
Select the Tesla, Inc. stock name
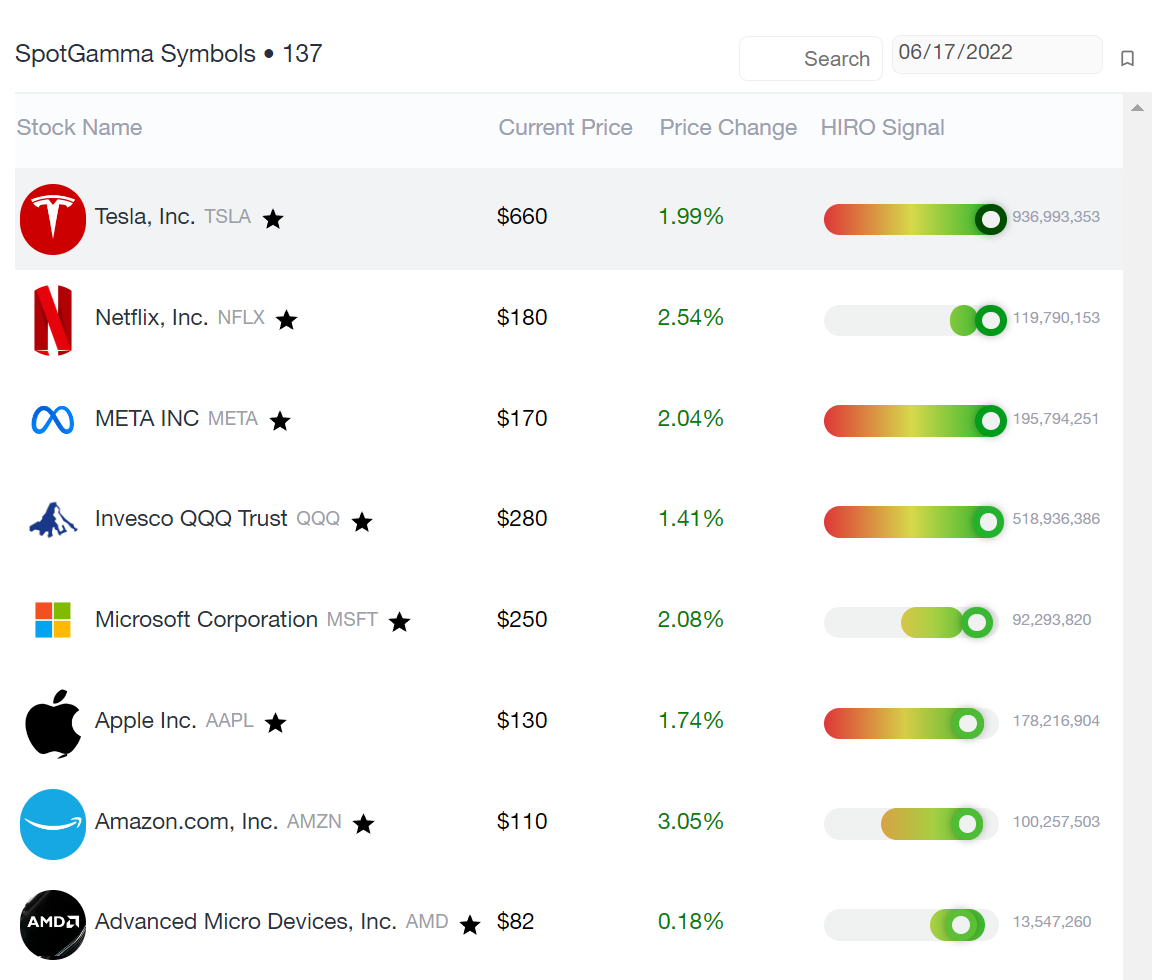point(145,216)
